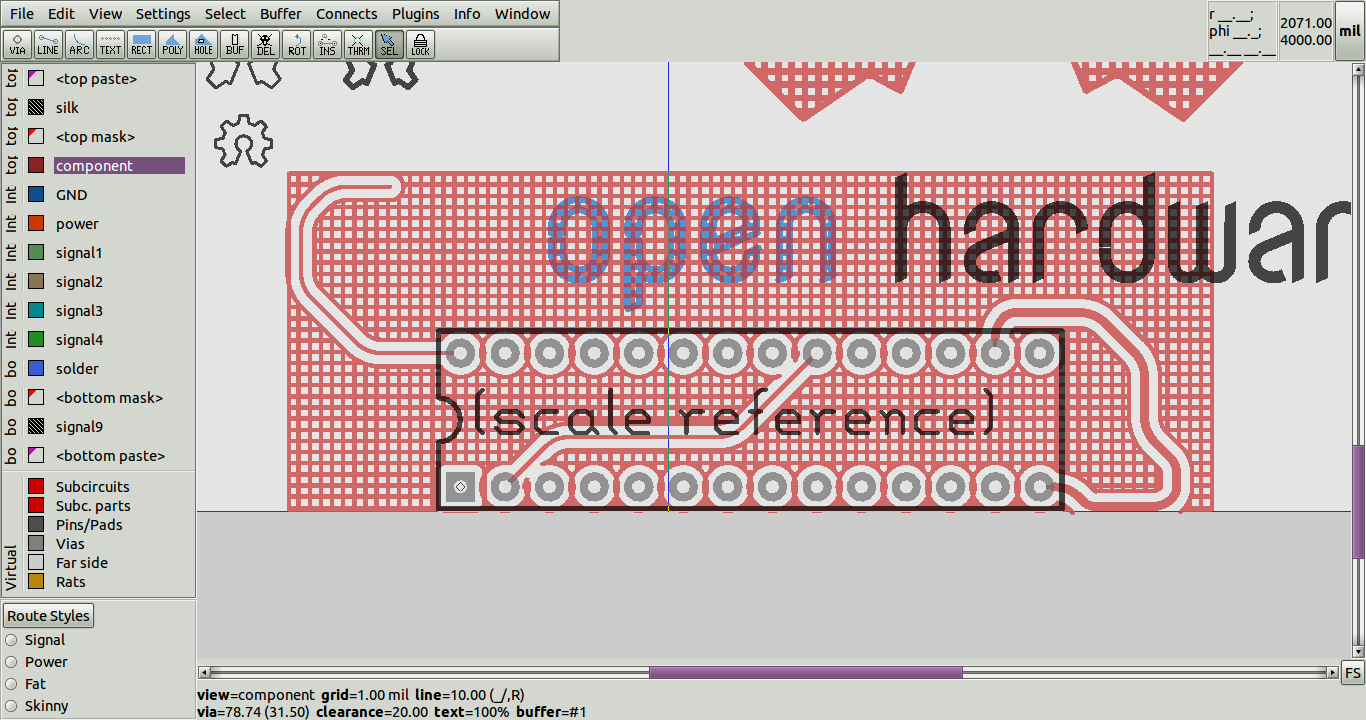Choose the TEXT tool

[110, 44]
